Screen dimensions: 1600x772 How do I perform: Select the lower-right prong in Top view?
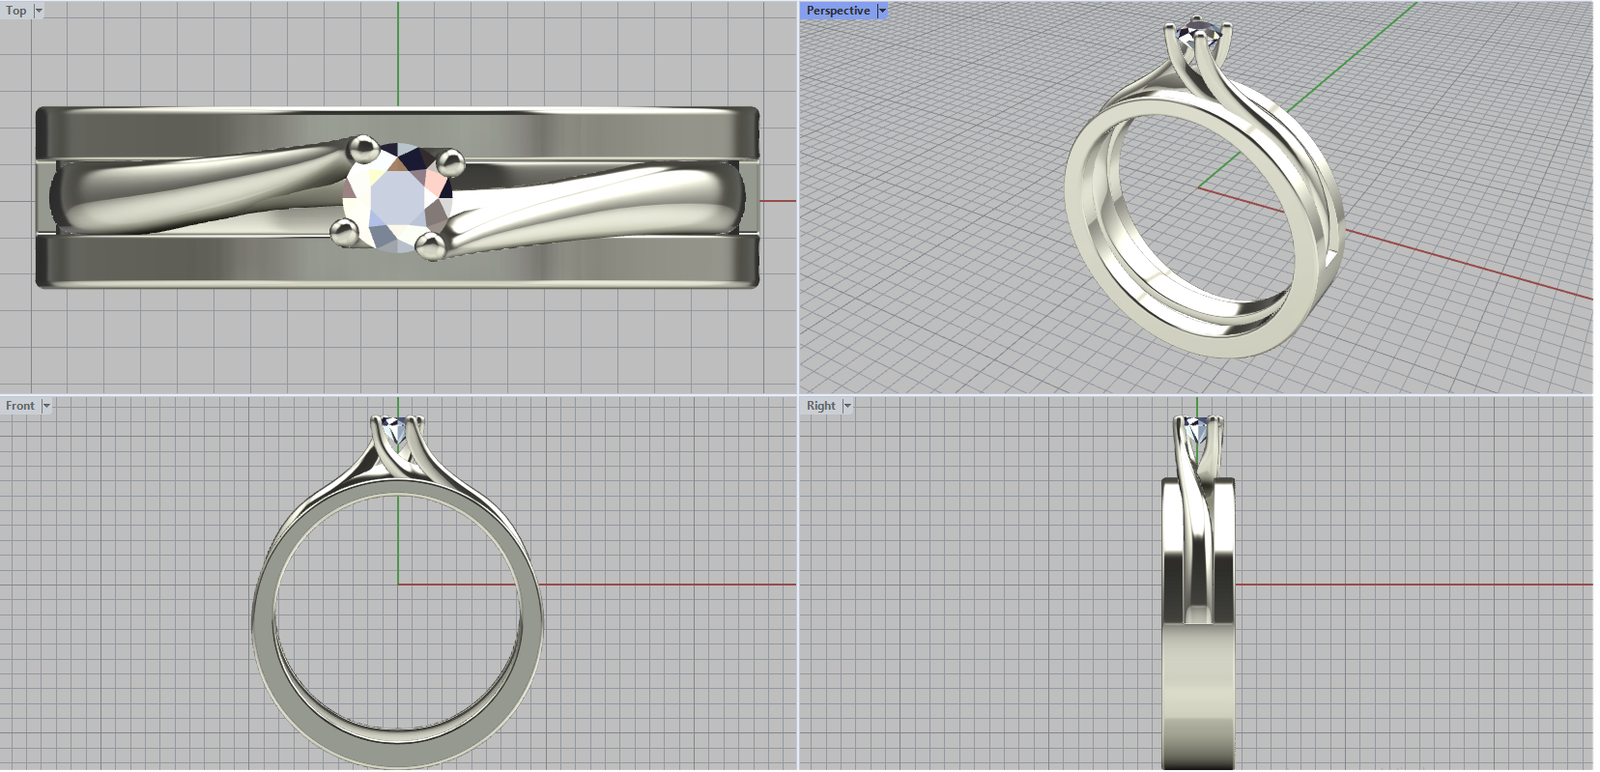click(430, 245)
